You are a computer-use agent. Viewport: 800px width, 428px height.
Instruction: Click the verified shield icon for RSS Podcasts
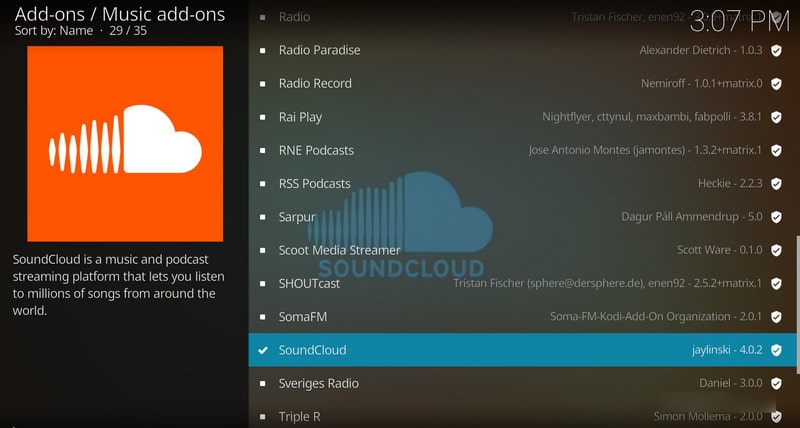coord(776,184)
